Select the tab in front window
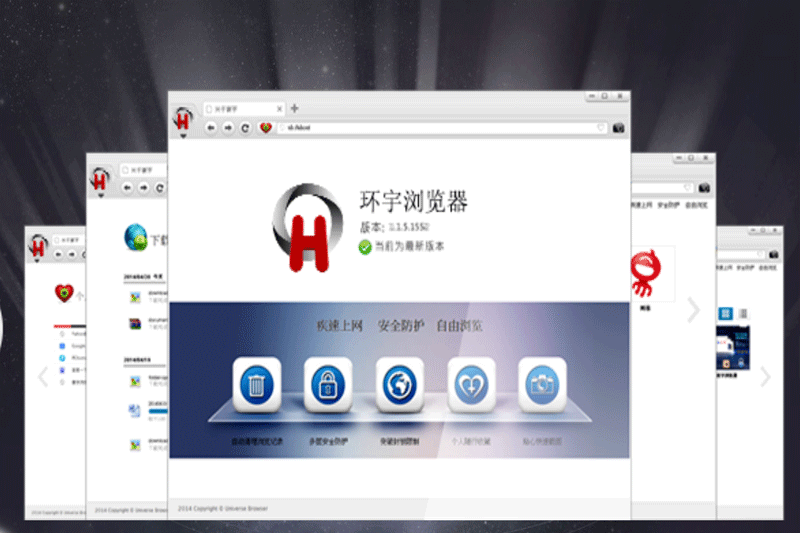Viewport: 800px width, 533px height. (244, 109)
